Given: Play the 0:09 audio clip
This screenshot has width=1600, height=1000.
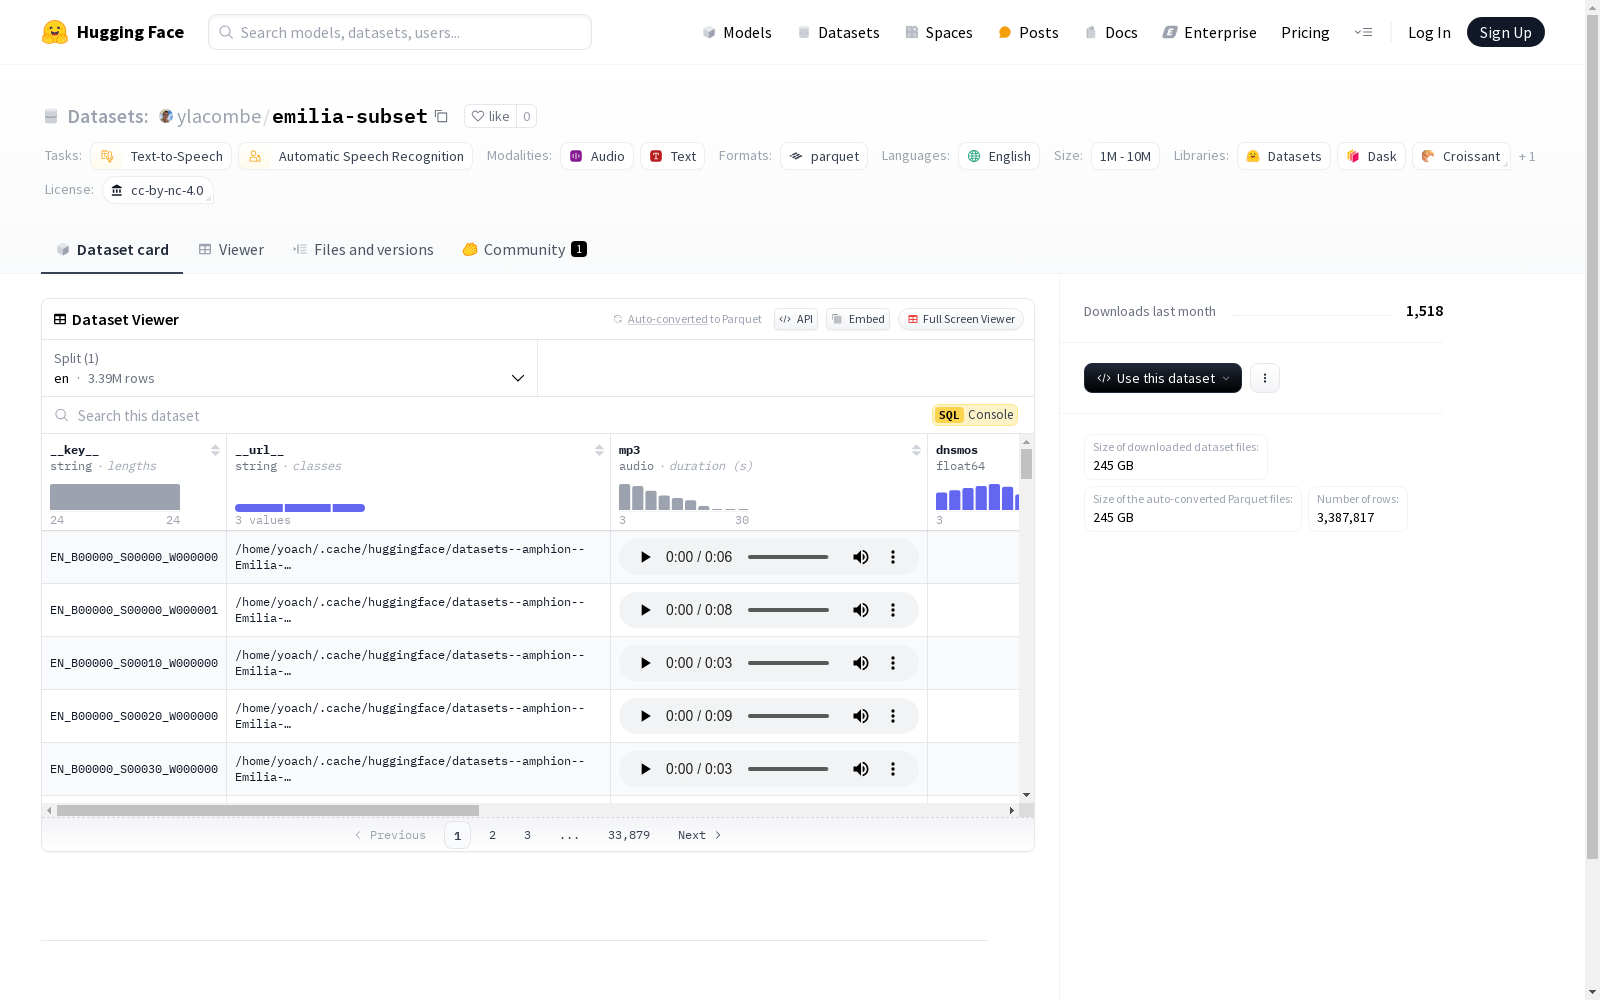Looking at the screenshot, I should click(645, 716).
